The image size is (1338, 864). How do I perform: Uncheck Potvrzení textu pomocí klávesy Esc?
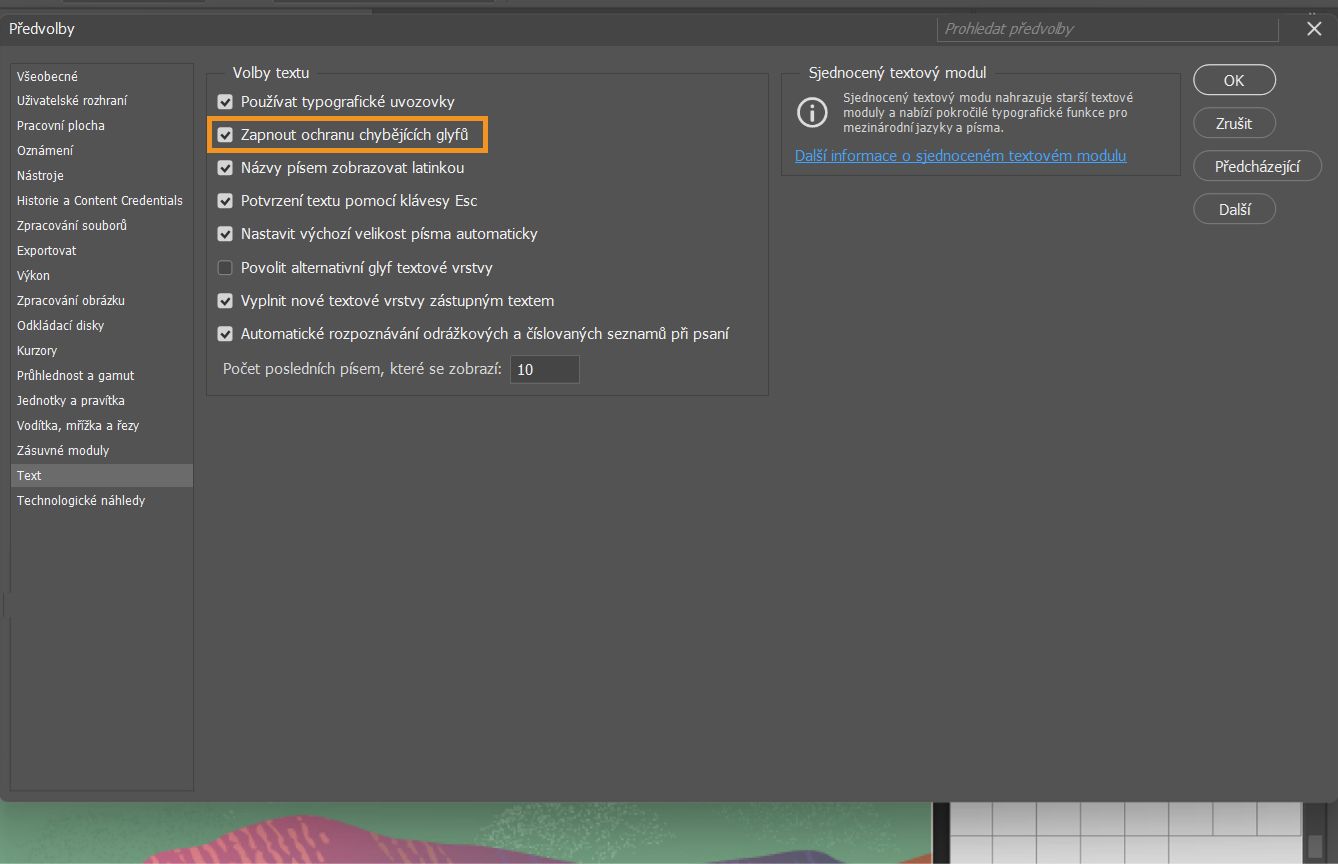tap(225, 201)
